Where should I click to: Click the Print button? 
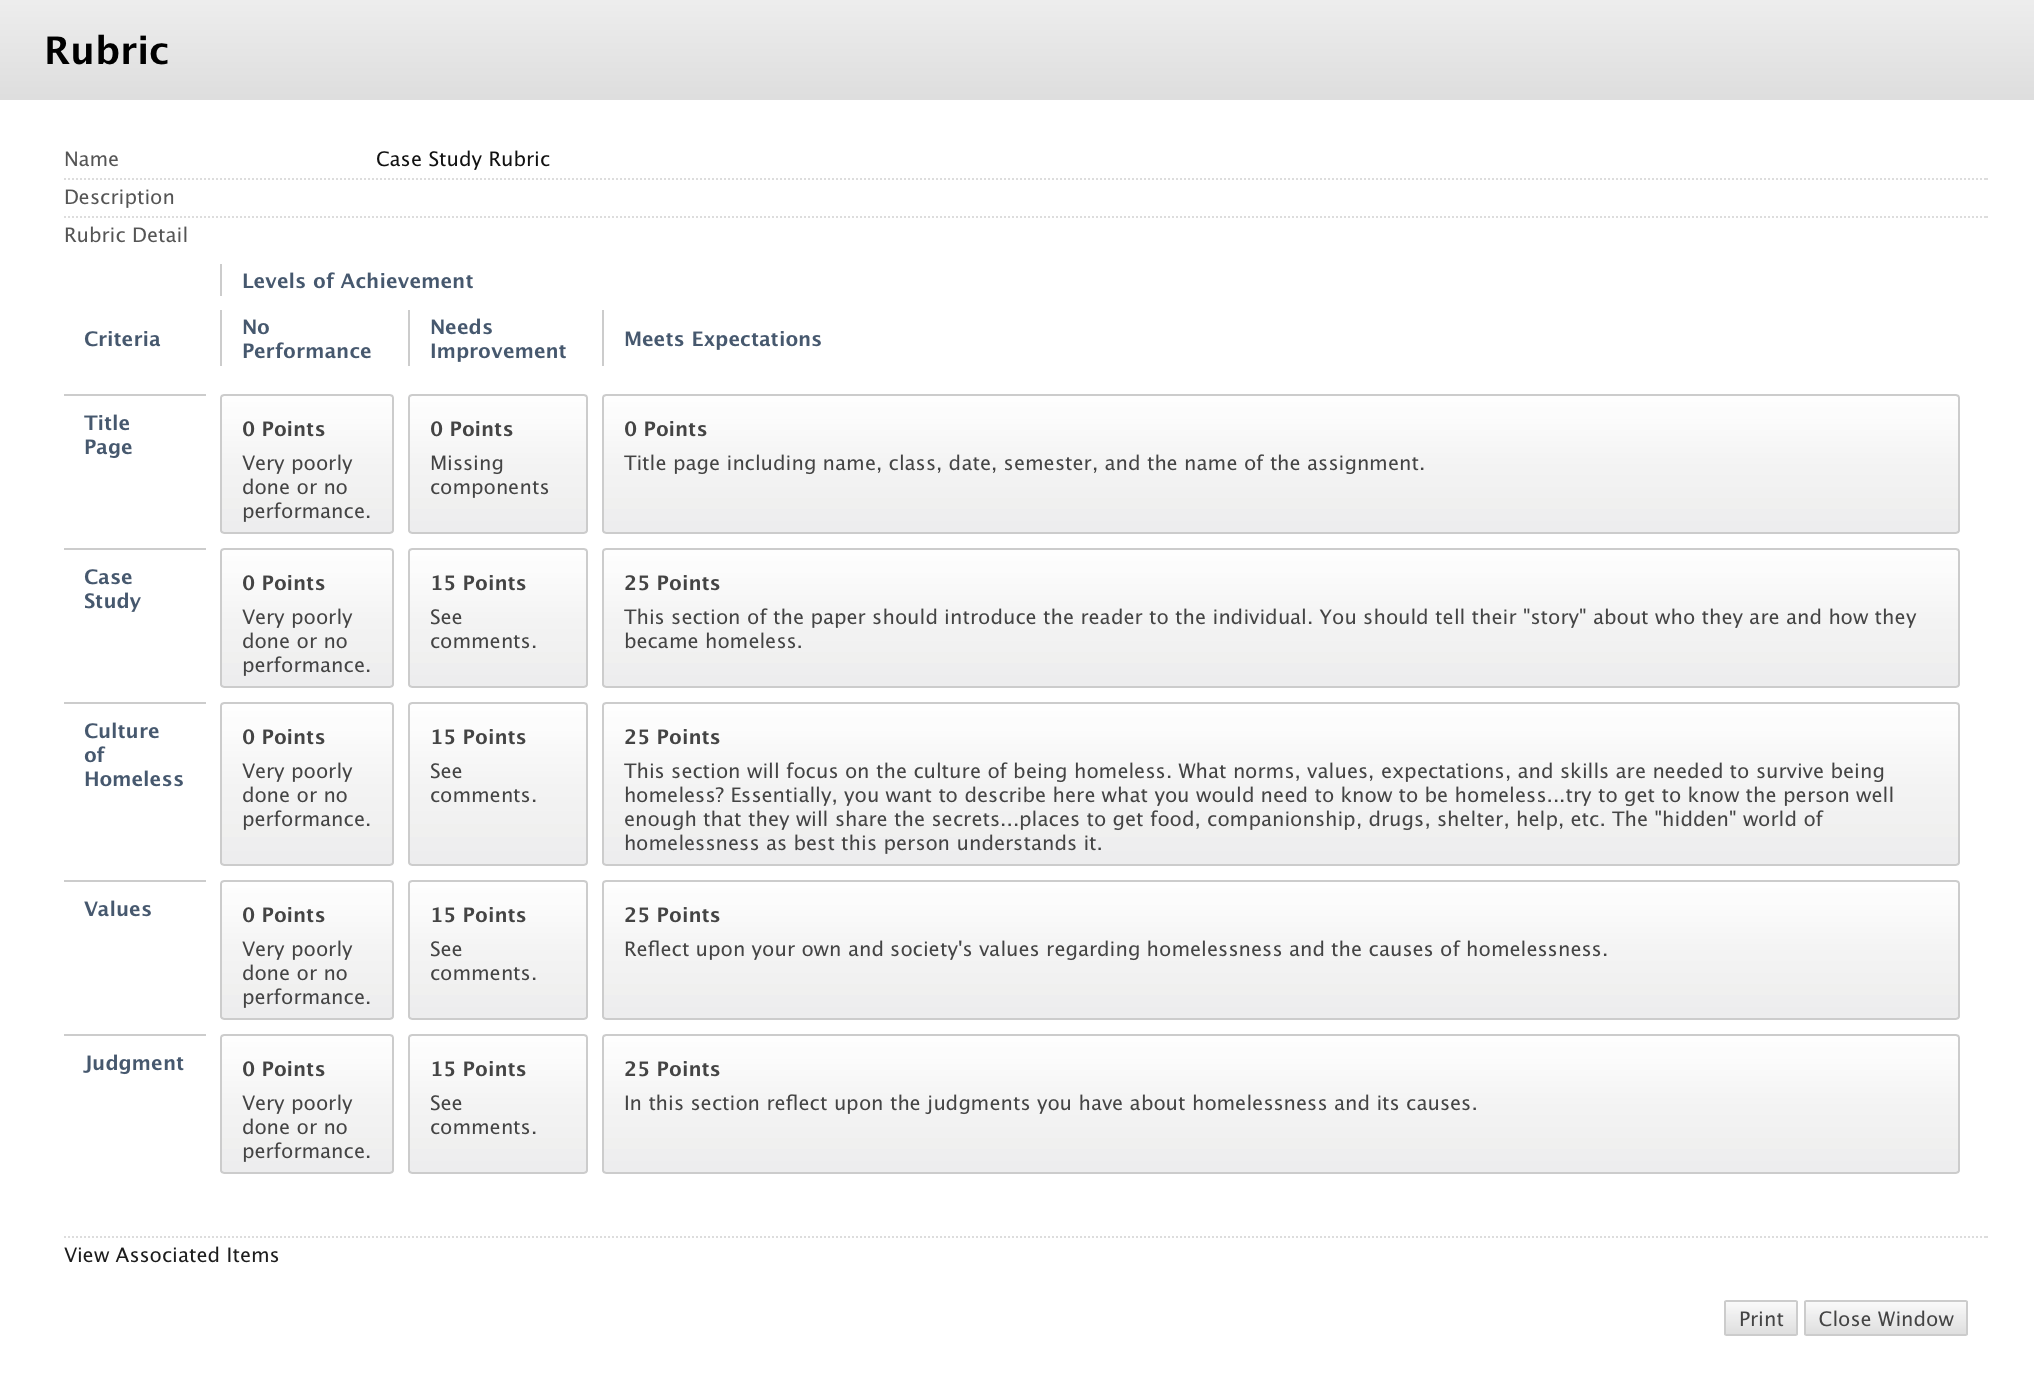coord(1760,1318)
